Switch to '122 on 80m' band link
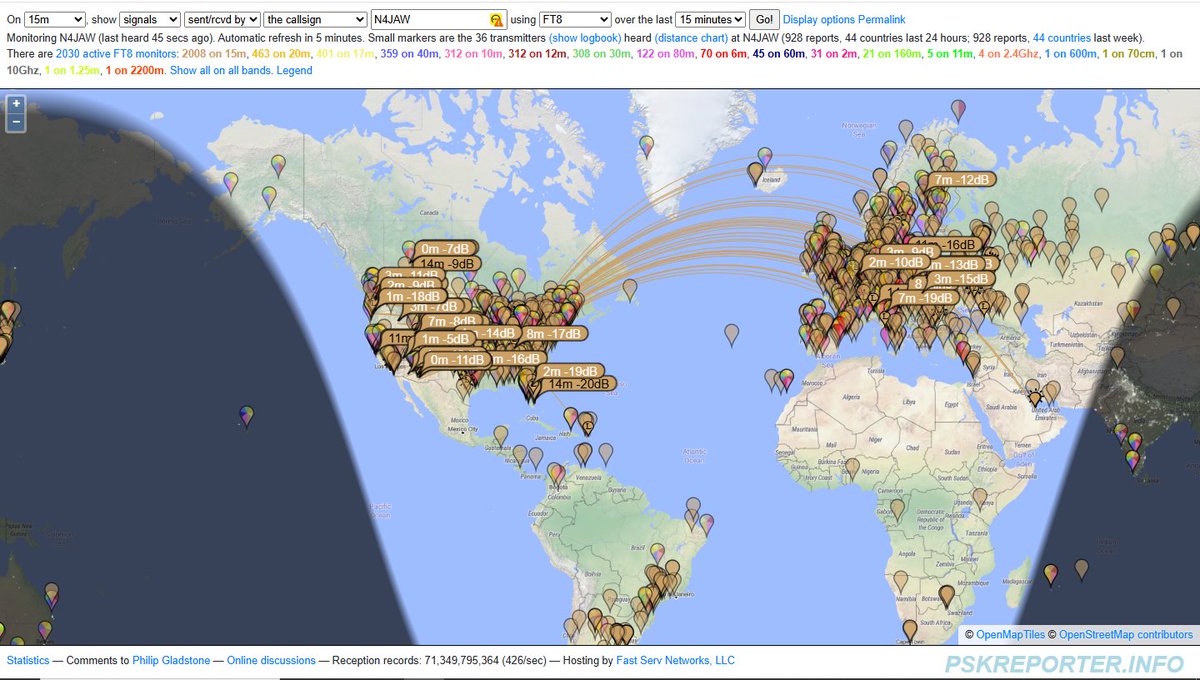 click(x=666, y=54)
